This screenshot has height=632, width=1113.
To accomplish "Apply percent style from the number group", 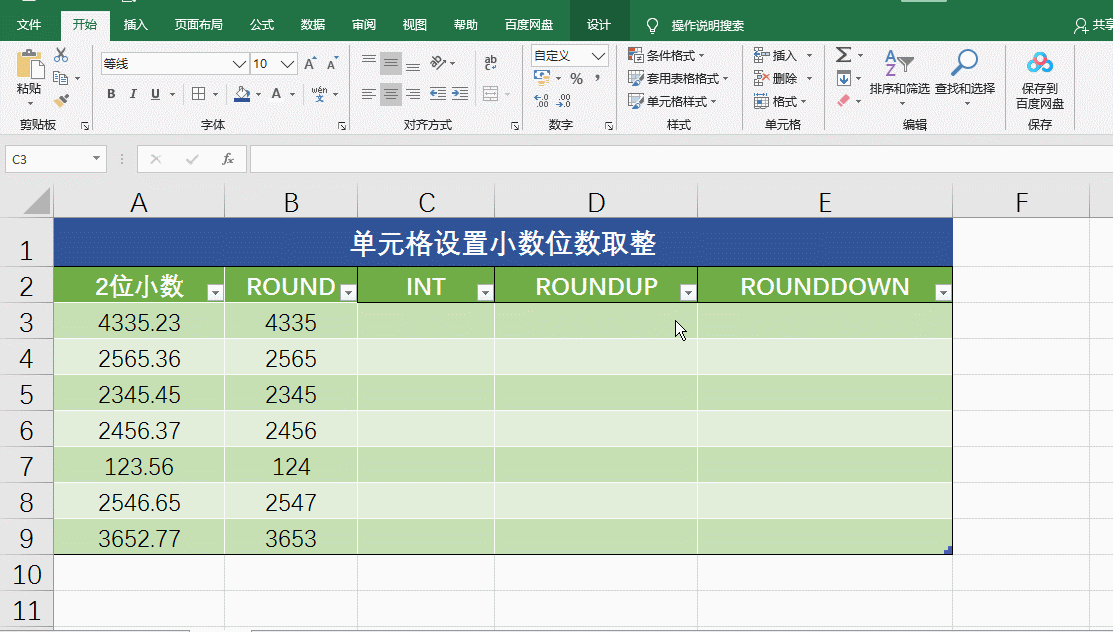I will pyautogui.click(x=576, y=76).
